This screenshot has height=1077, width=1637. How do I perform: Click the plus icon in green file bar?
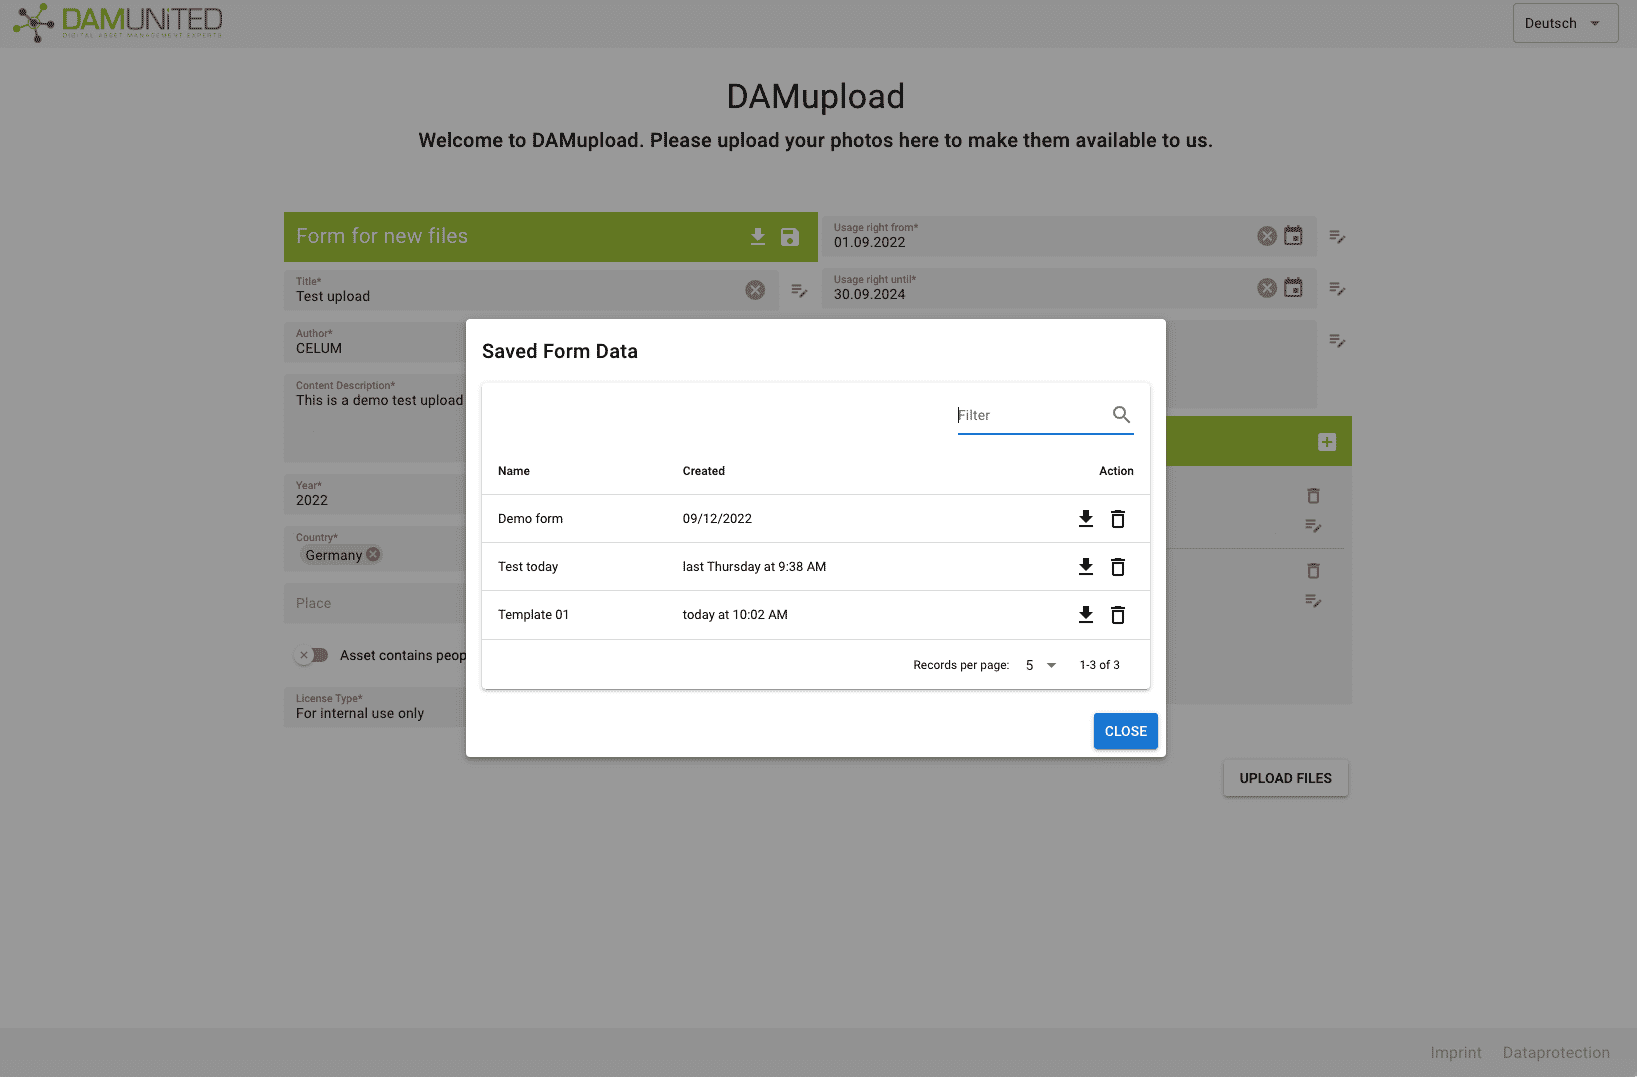click(x=1327, y=442)
